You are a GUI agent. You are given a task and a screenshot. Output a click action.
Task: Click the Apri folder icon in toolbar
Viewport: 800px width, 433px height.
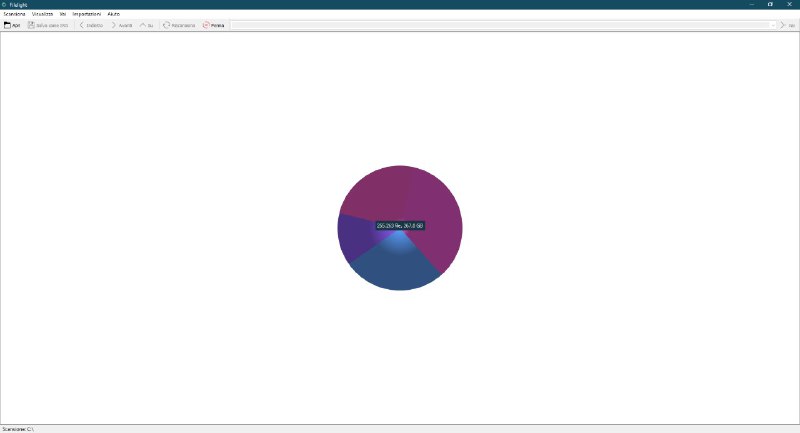(7, 25)
